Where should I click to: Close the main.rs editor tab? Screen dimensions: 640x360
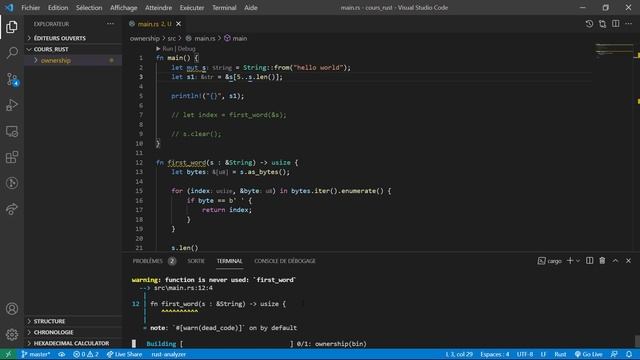tap(178, 24)
